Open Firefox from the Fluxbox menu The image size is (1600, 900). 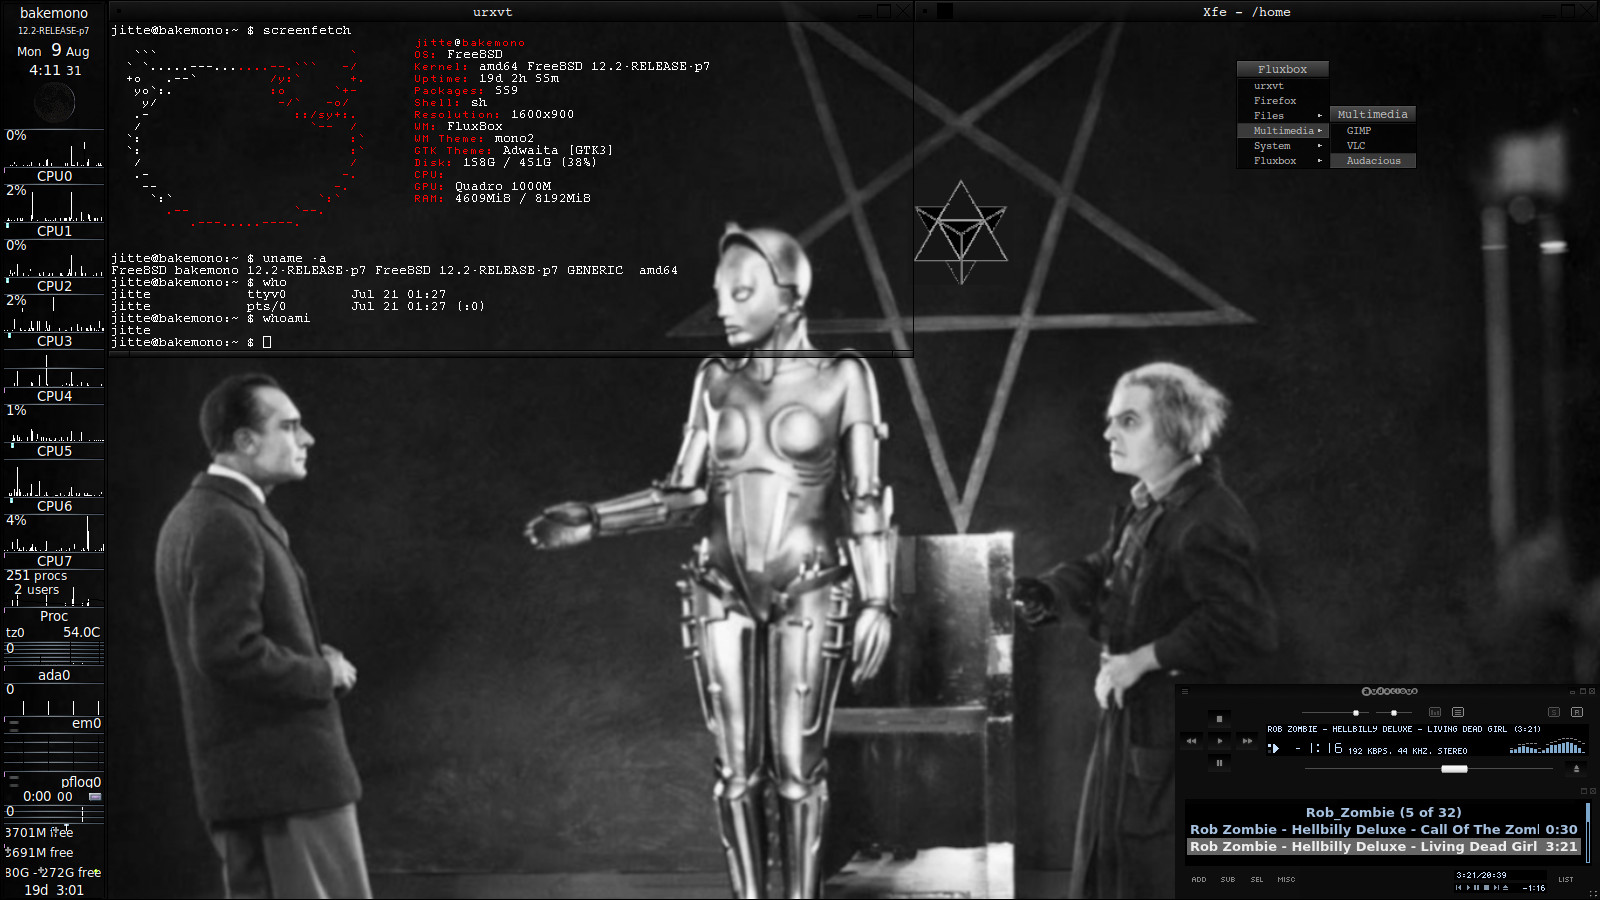(x=1275, y=101)
